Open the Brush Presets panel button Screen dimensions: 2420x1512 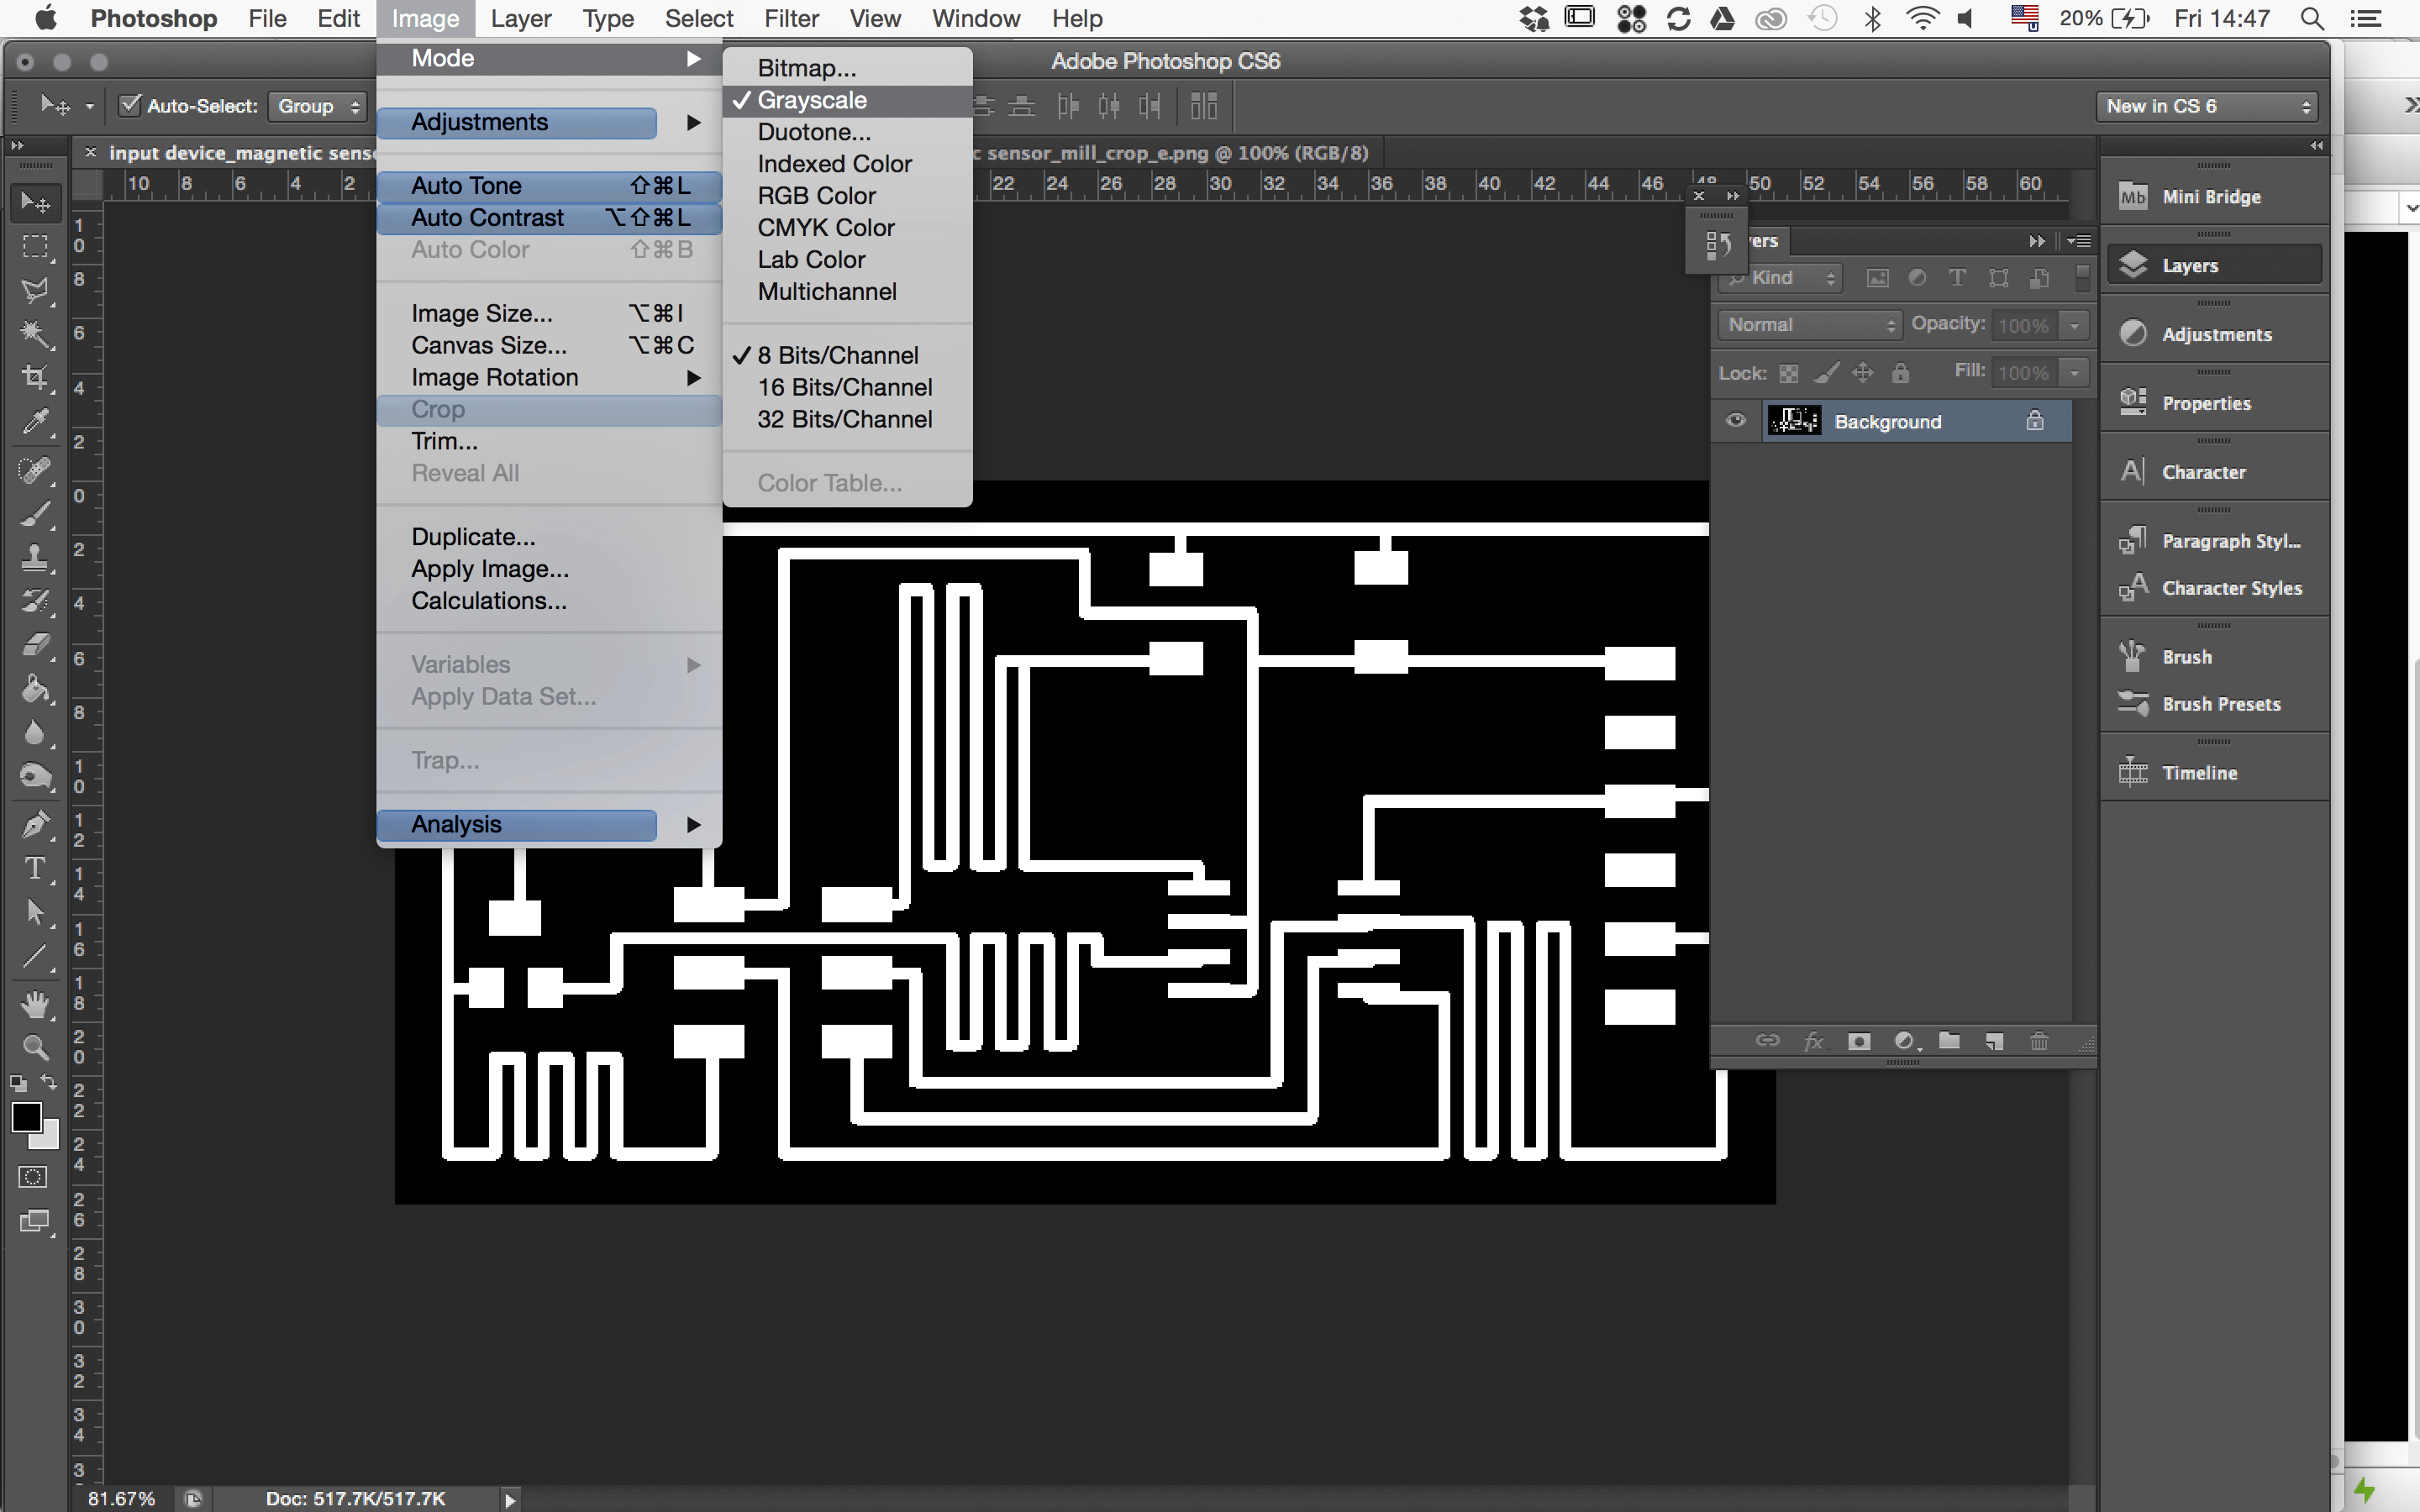(x=2220, y=704)
